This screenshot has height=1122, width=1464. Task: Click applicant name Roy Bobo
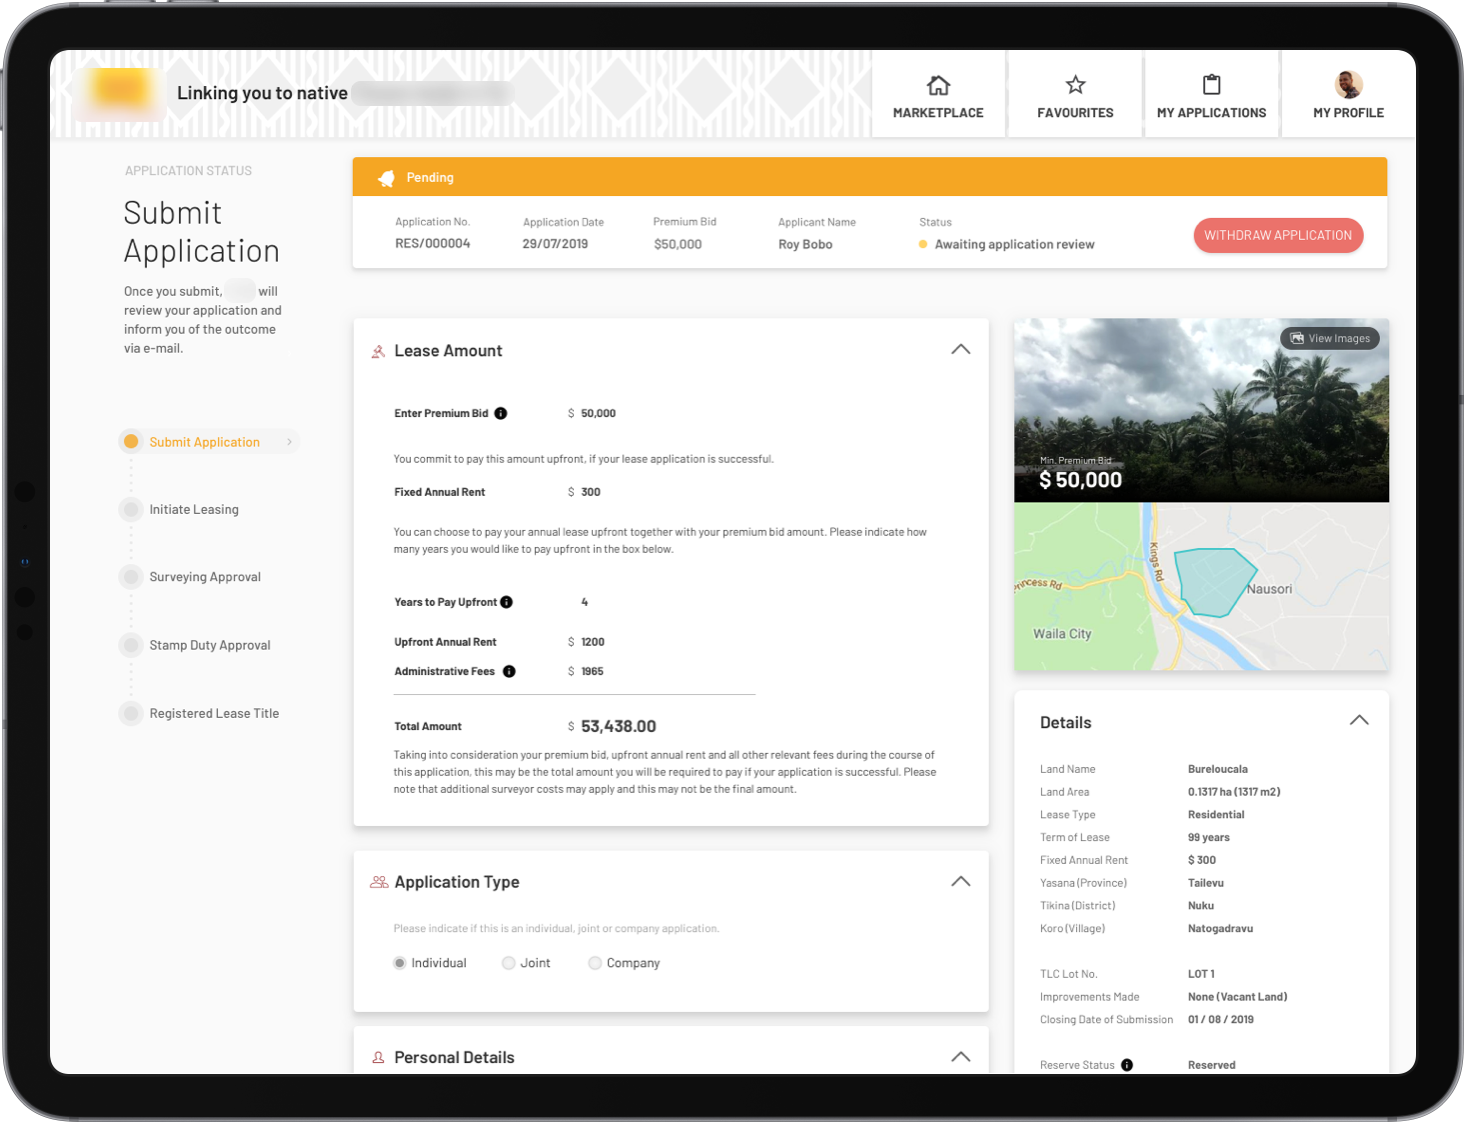(805, 244)
